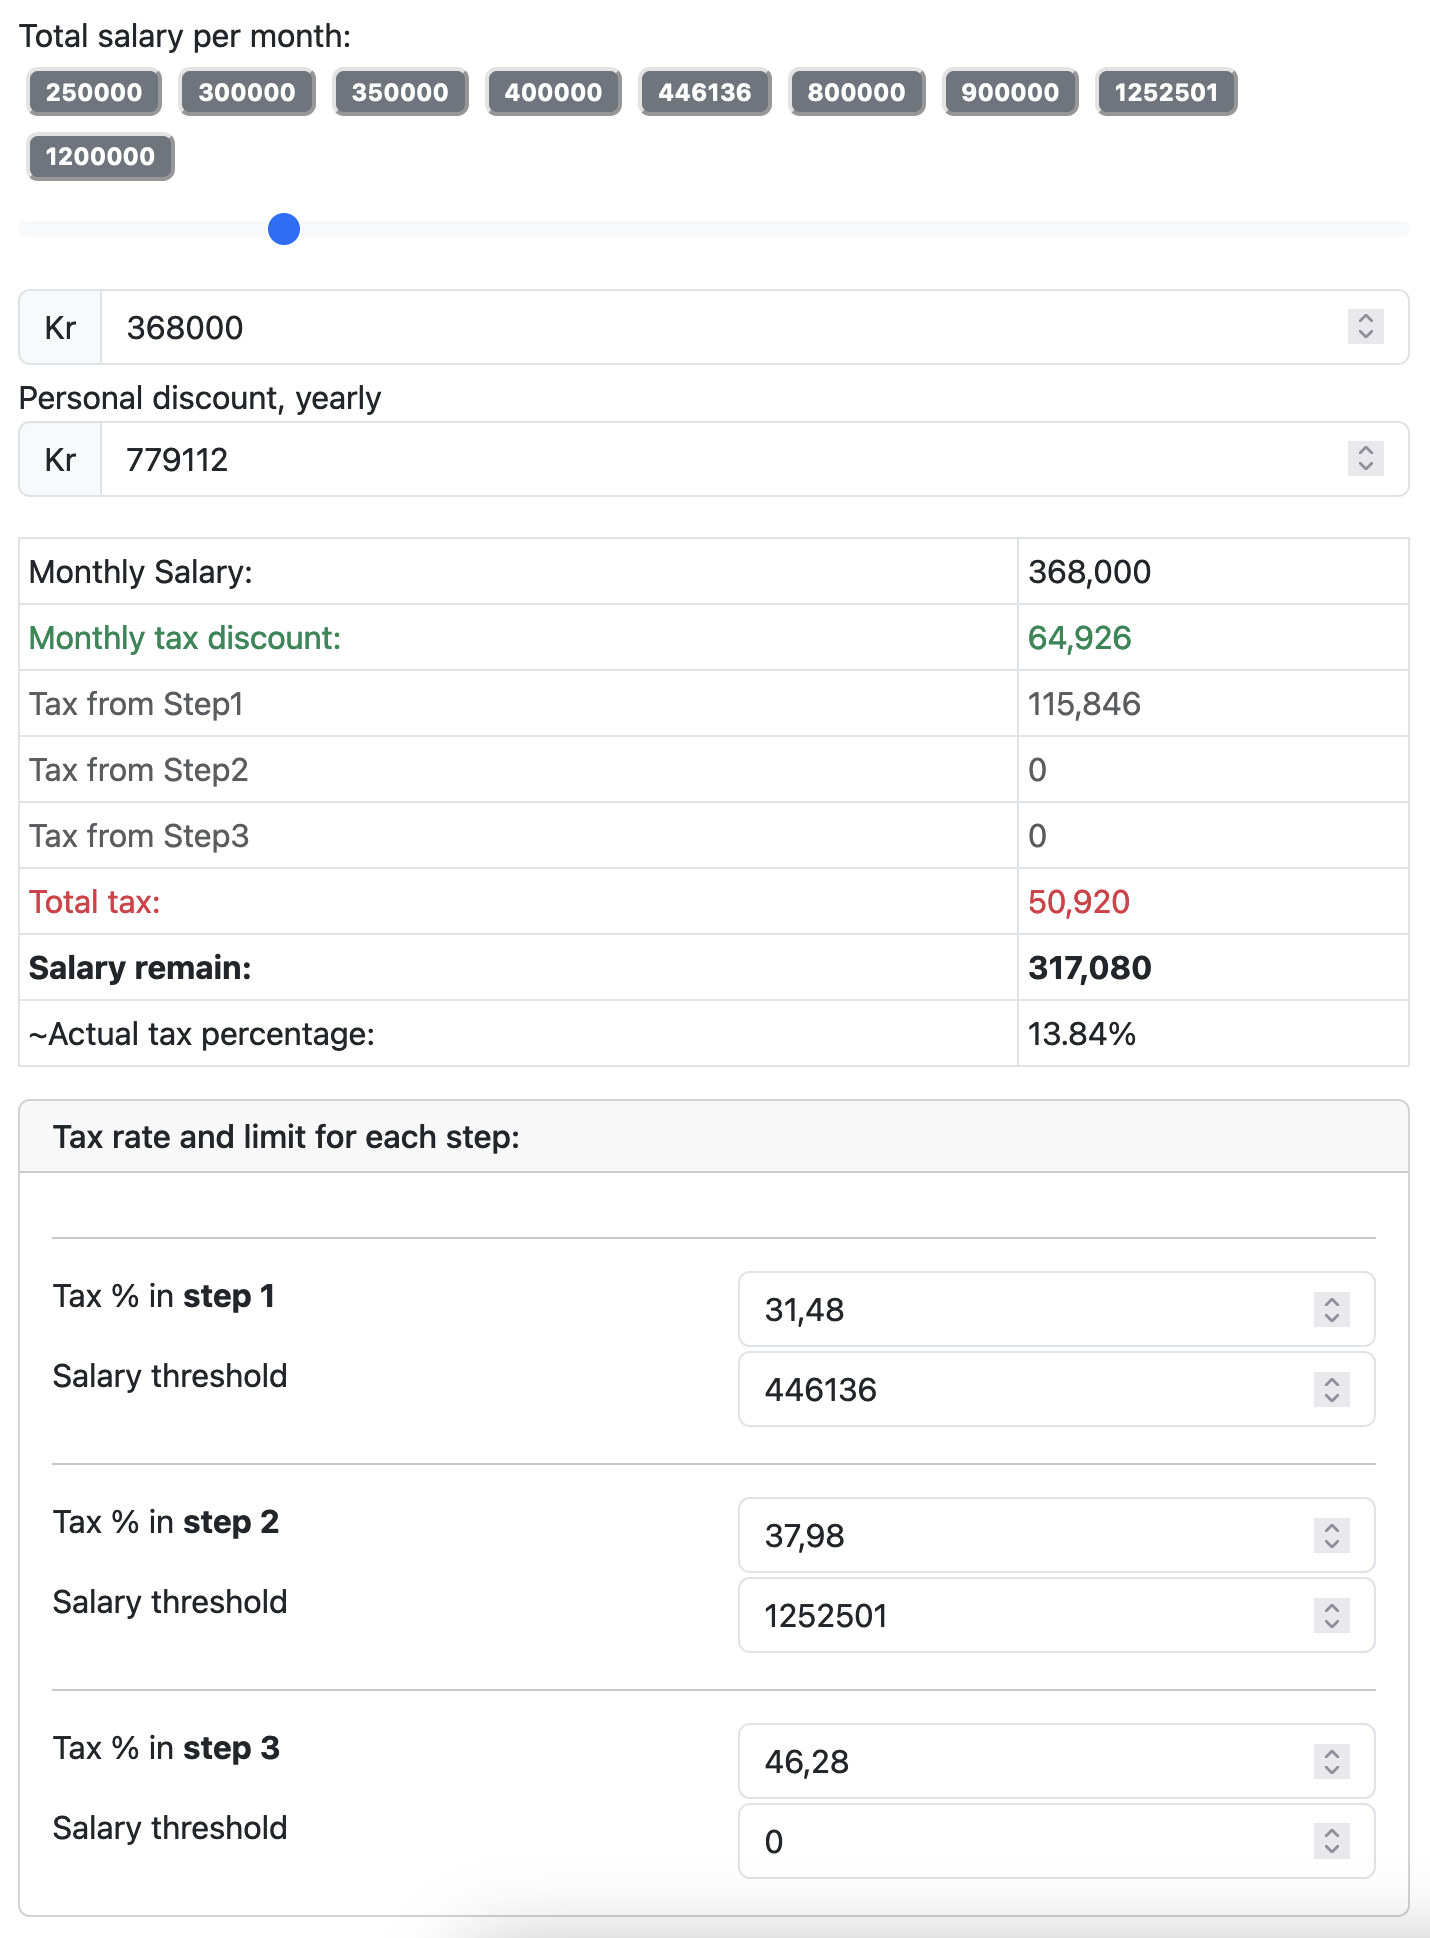Choose the 900000 salary preset
Screen dimensions: 1430x1938
pyautogui.click(x=1010, y=92)
